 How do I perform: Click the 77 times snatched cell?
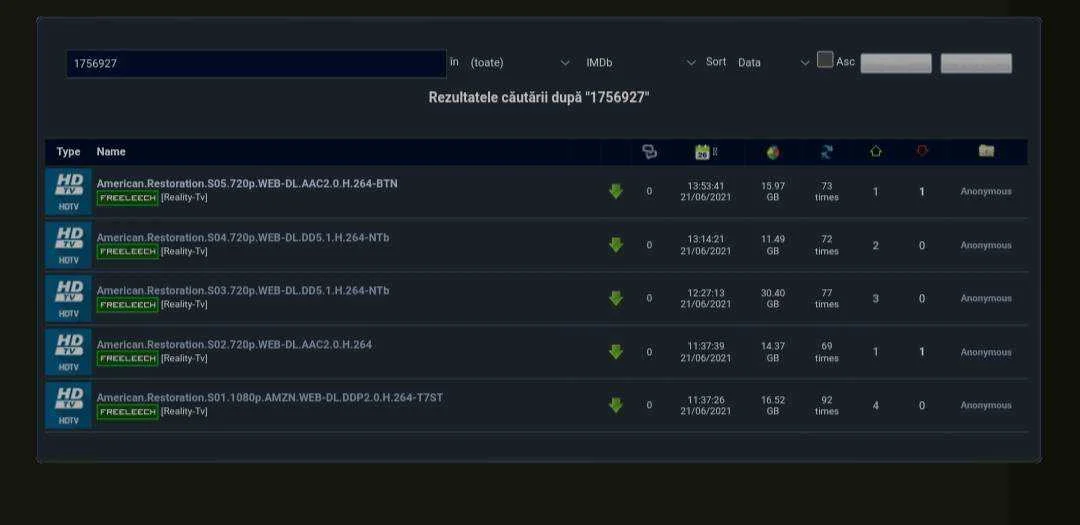pyautogui.click(x=827, y=298)
